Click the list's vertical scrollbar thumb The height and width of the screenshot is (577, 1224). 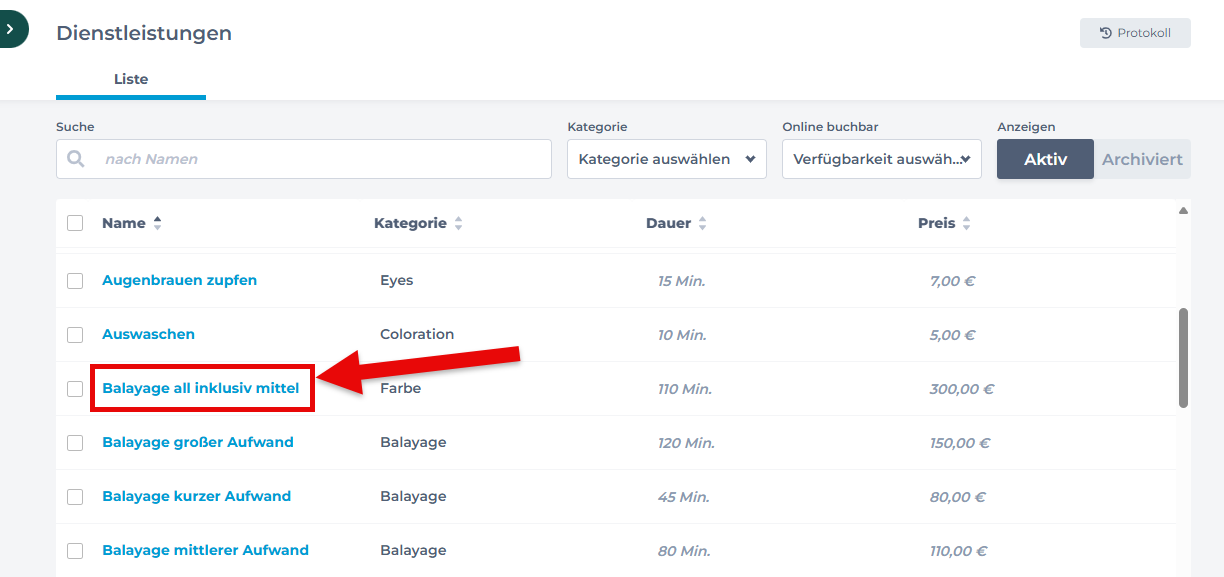coord(1183,357)
